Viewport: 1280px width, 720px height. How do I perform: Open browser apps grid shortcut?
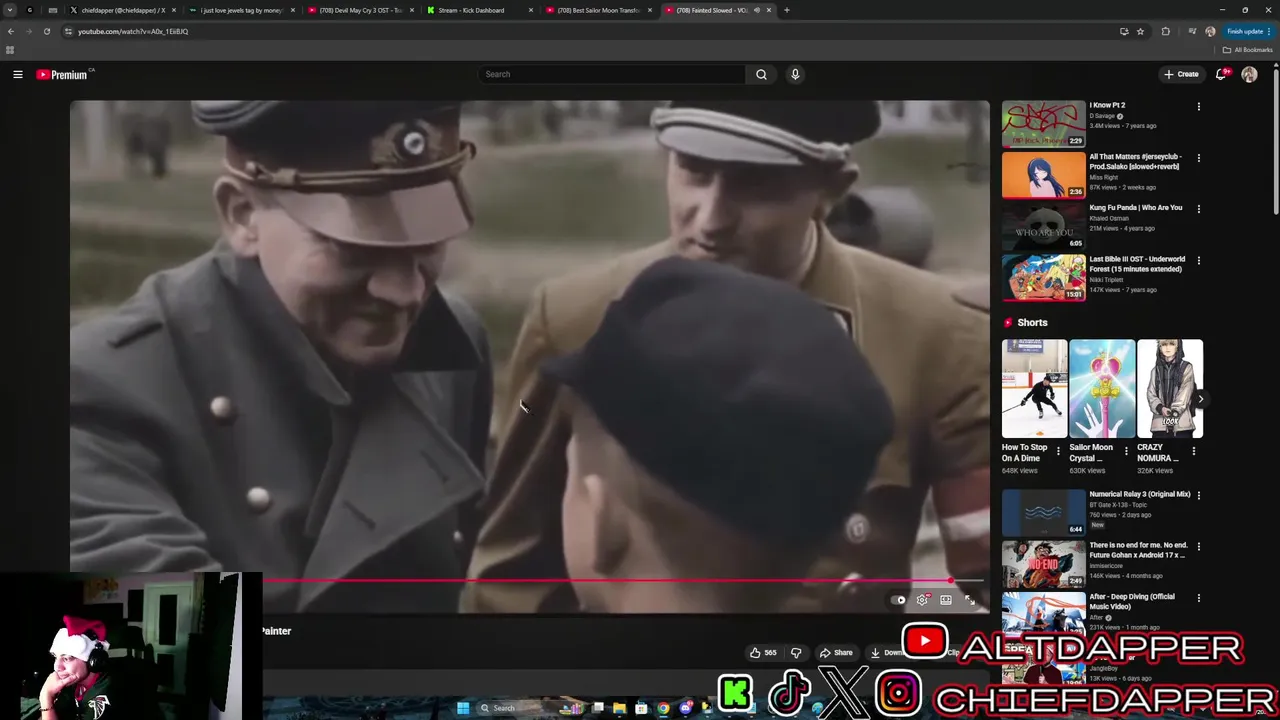(x=10, y=50)
